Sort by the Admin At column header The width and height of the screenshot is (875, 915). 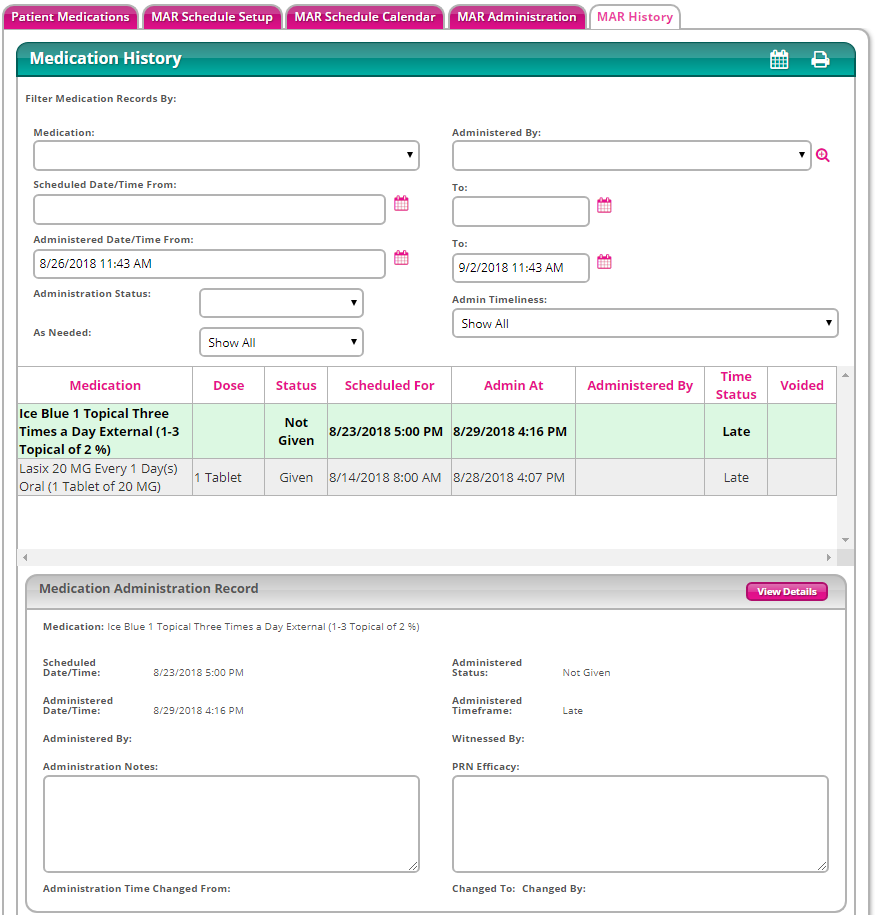[x=514, y=385]
